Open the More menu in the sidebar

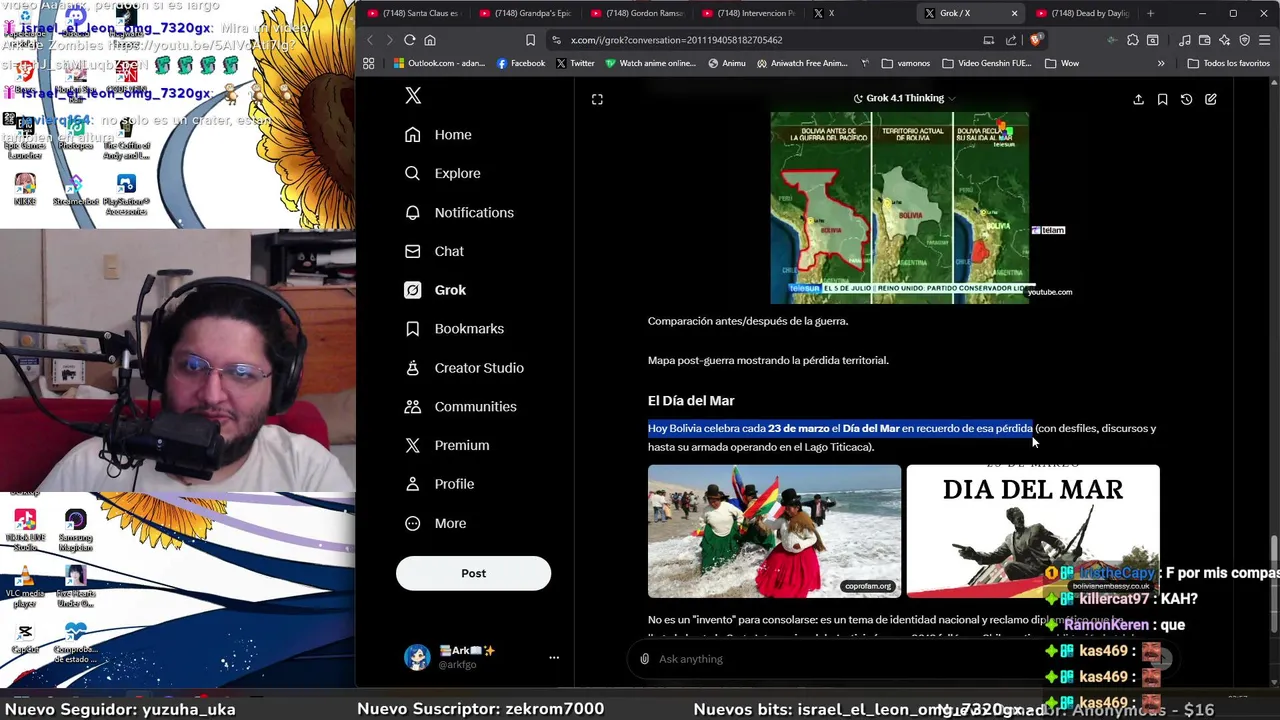click(x=435, y=523)
